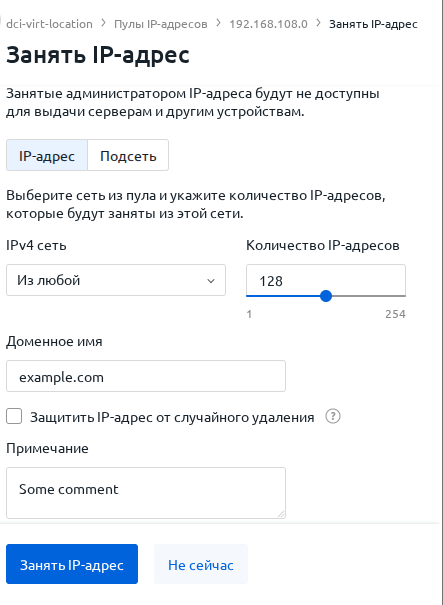
Task: Click chevron after dci-virt-location breadcrumb
Action: [103, 24]
